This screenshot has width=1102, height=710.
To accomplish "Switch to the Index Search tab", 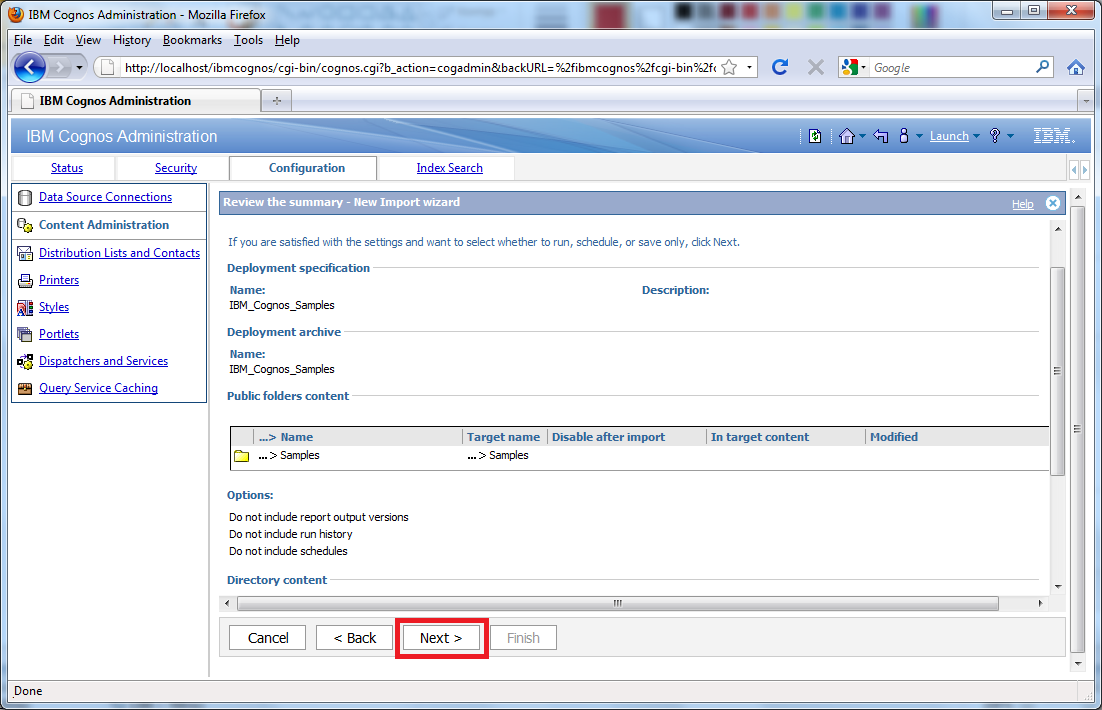I will click(449, 168).
